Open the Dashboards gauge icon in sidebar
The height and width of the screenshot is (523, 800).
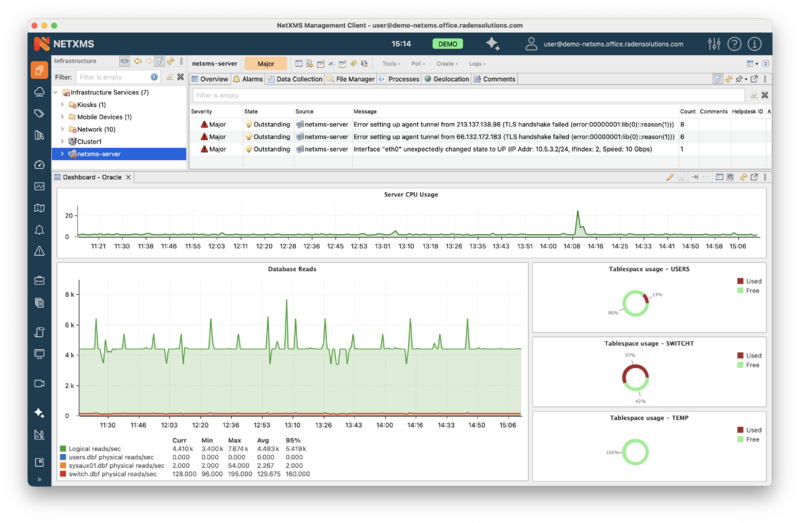[x=39, y=164]
